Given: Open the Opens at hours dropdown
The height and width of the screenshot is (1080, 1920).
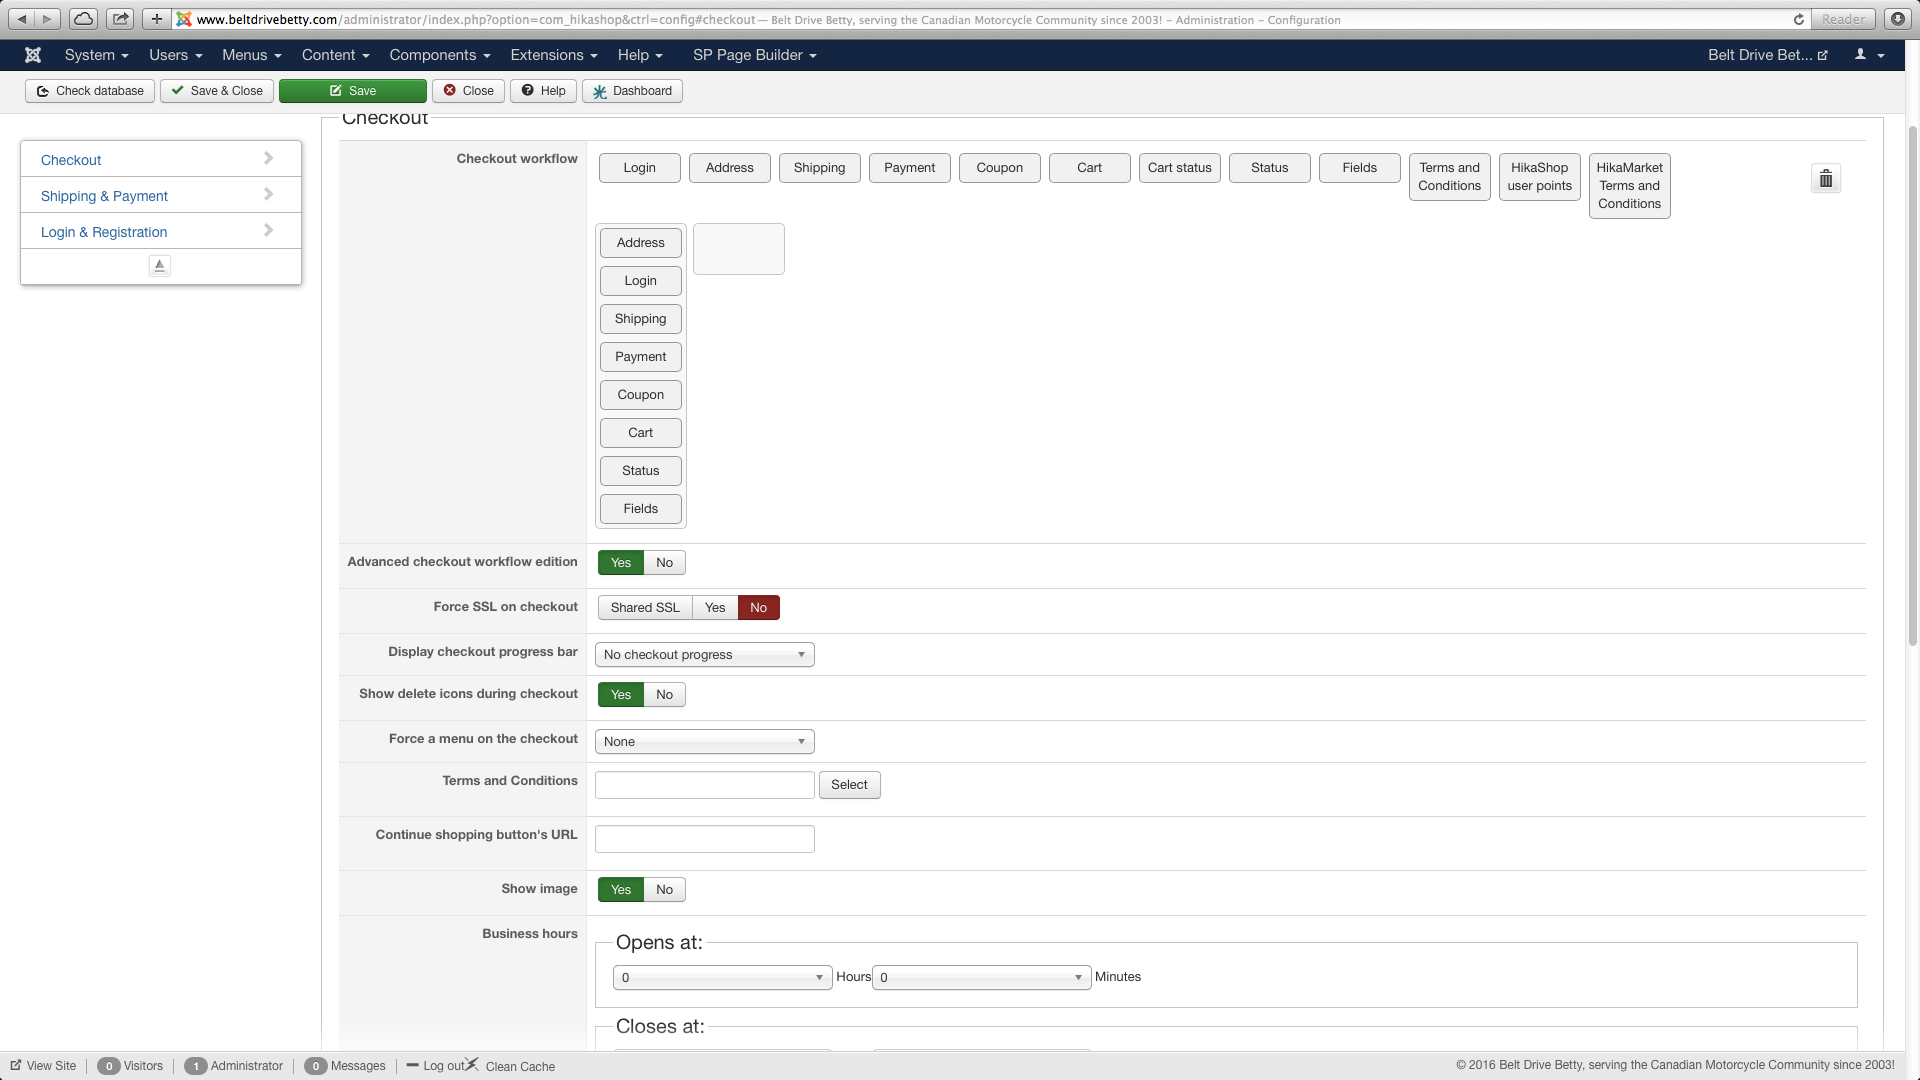Looking at the screenshot, I should click(722, 978).
